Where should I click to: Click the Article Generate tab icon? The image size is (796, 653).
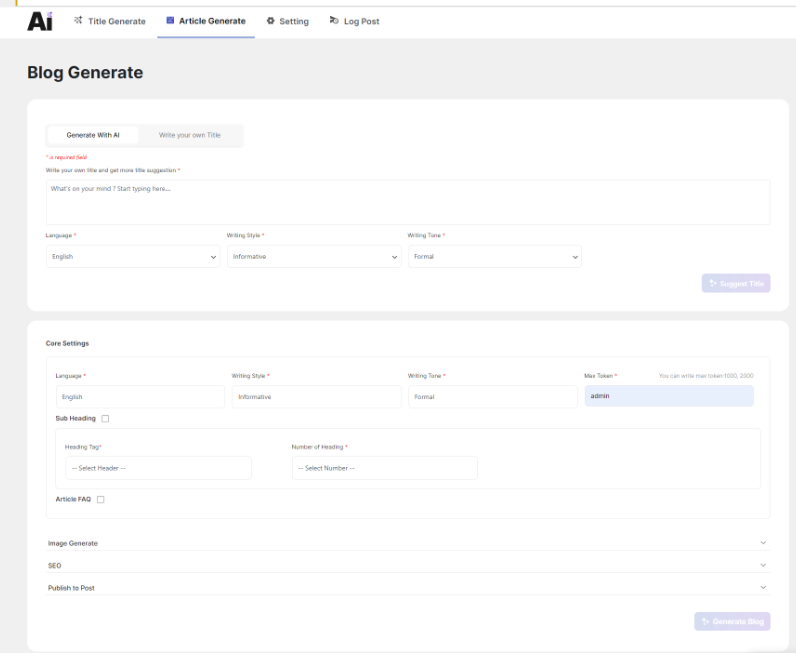tap(170, 20)
